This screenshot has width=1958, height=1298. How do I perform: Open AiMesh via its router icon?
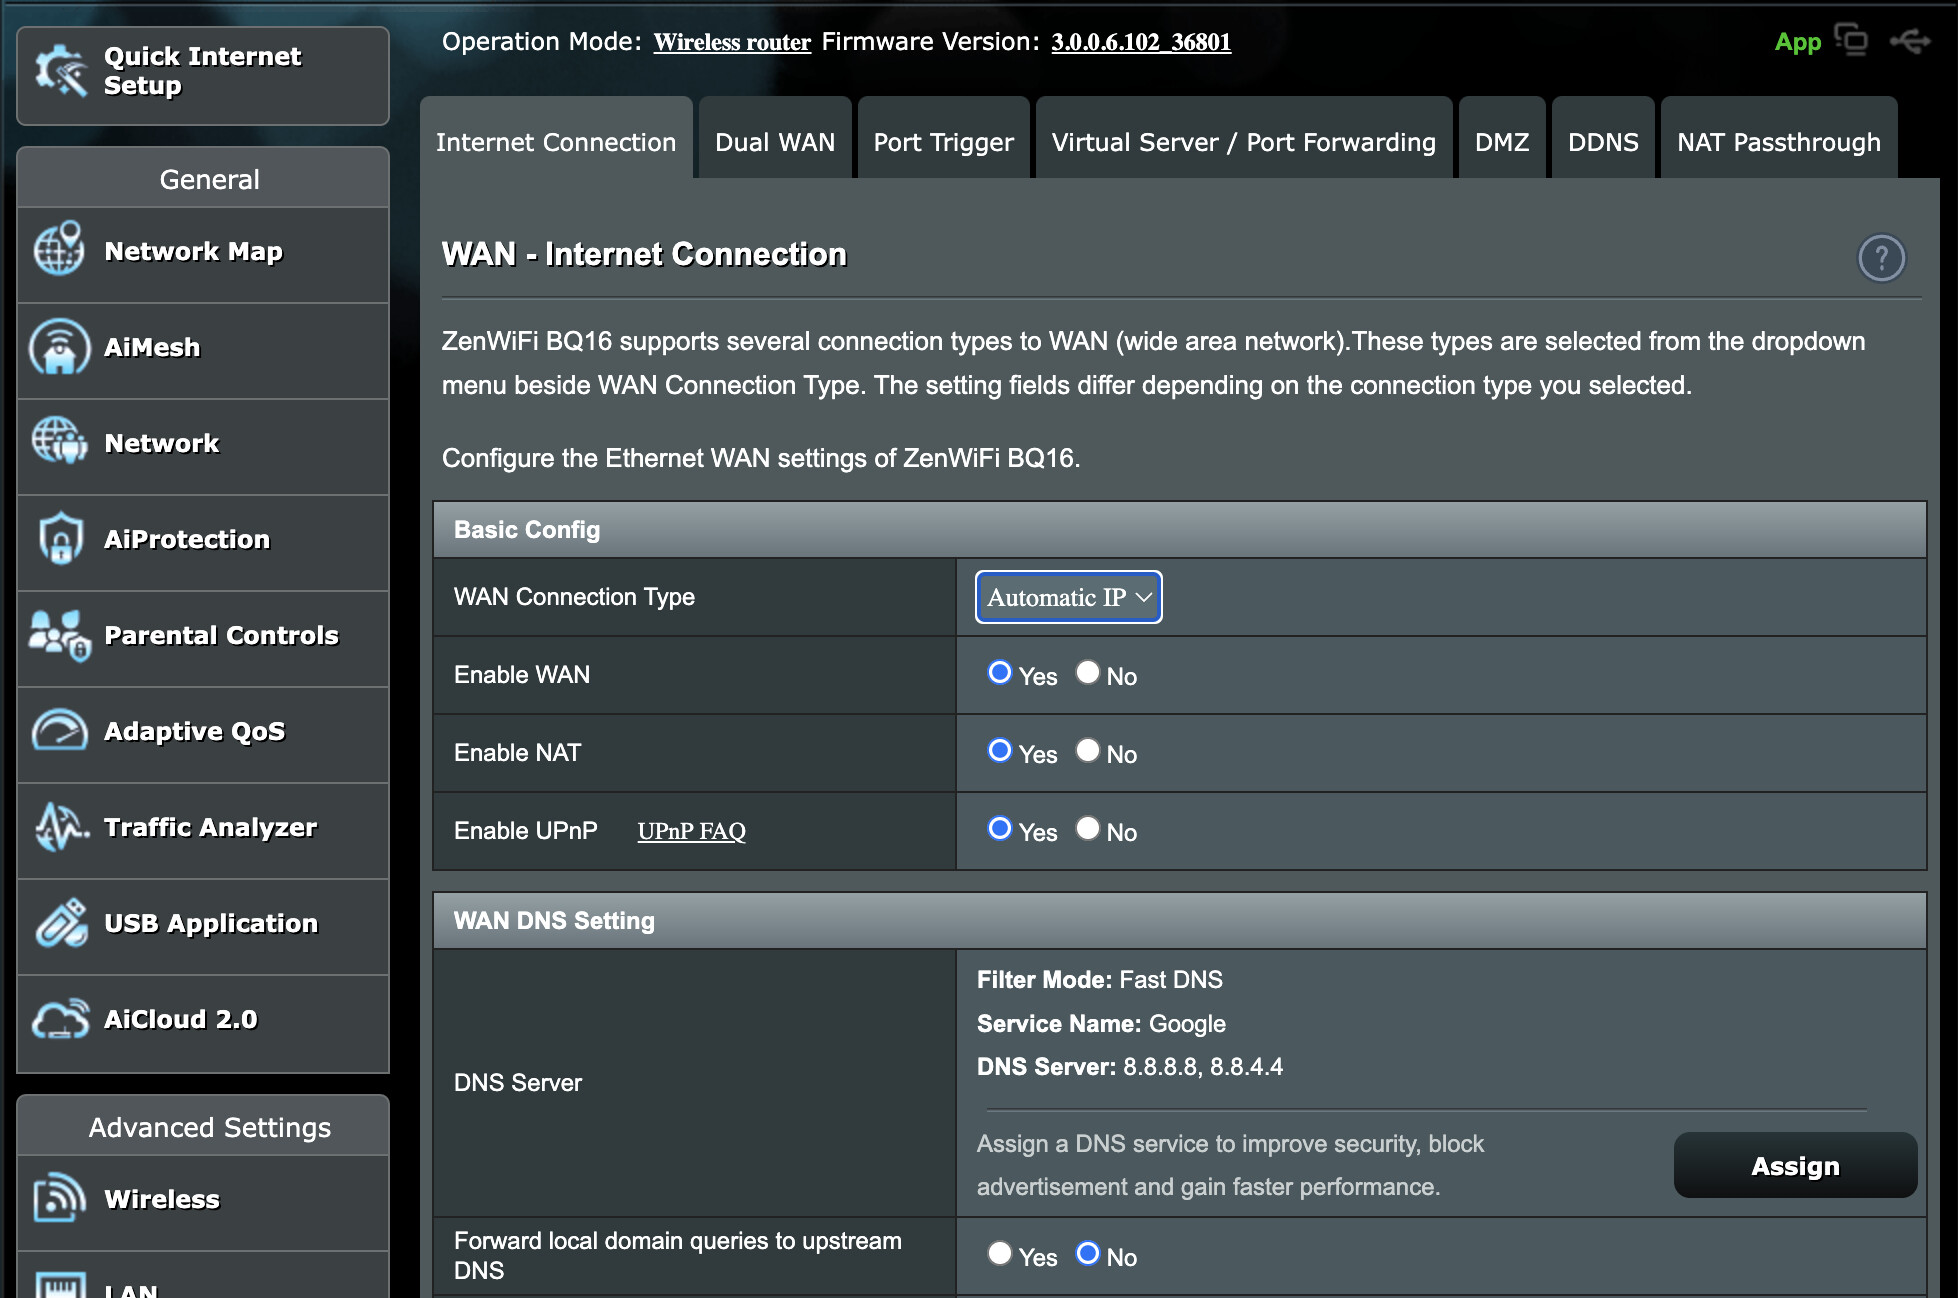point(59,346)
